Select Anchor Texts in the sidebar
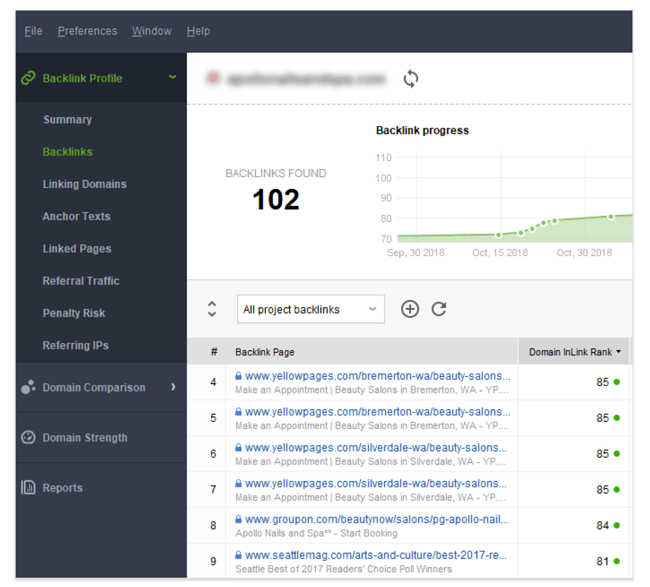Screen dimensions: 650x587 tap(76, 217)
